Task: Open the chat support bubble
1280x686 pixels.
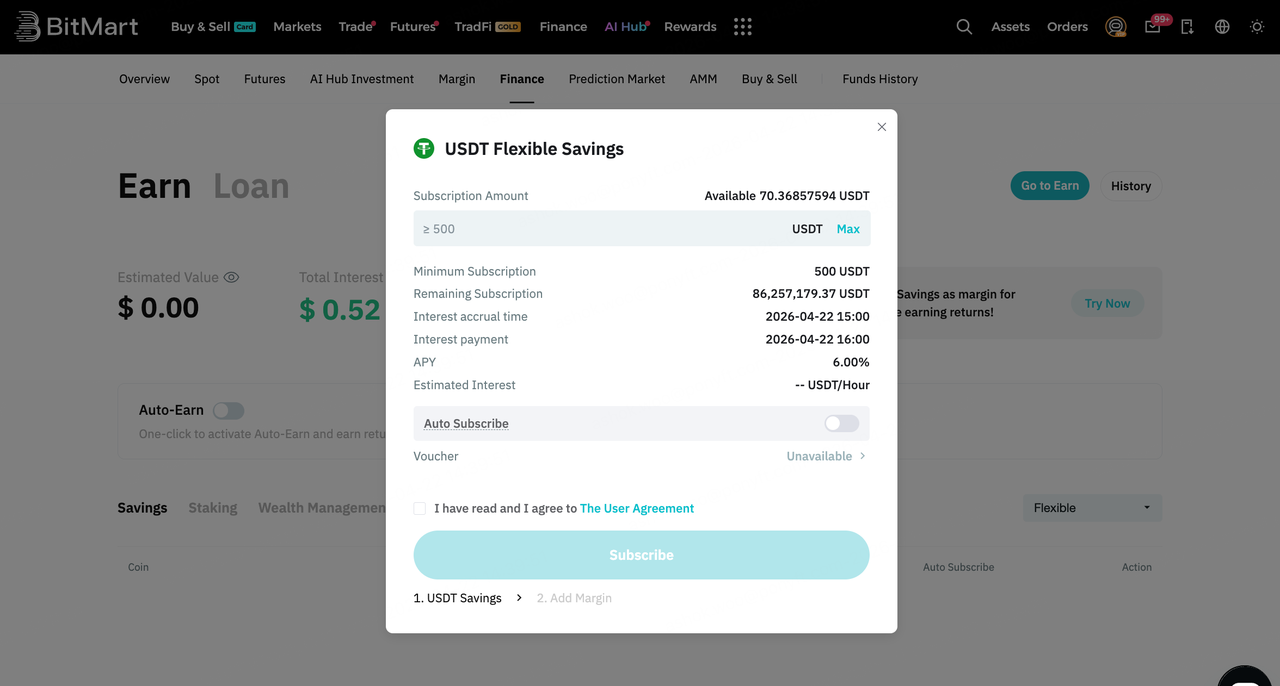Action: pyautogui.click(x=1245, y=677)
